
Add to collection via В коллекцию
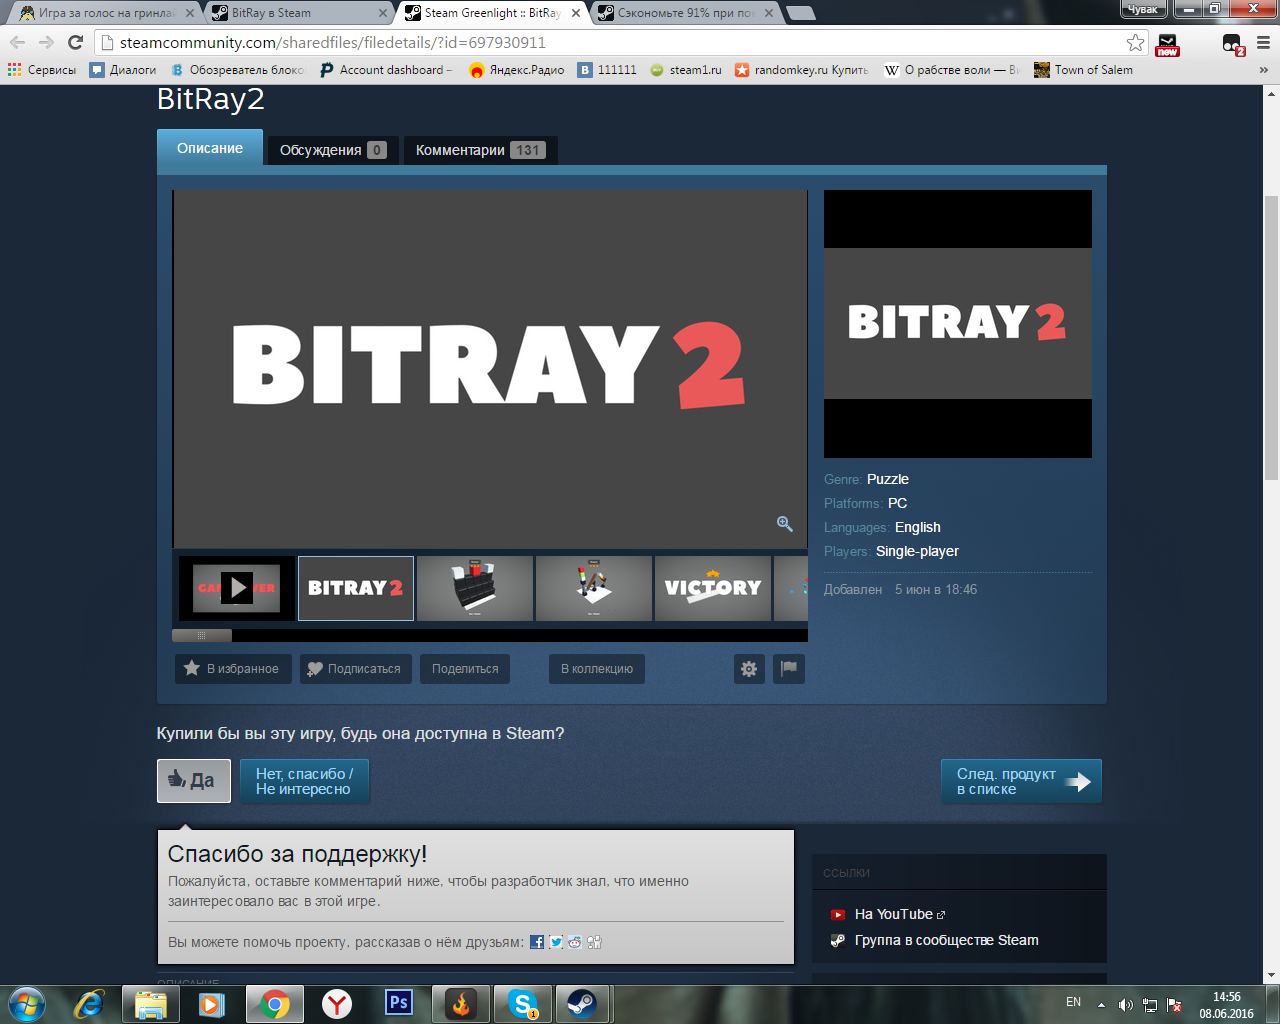click(597, 669)
